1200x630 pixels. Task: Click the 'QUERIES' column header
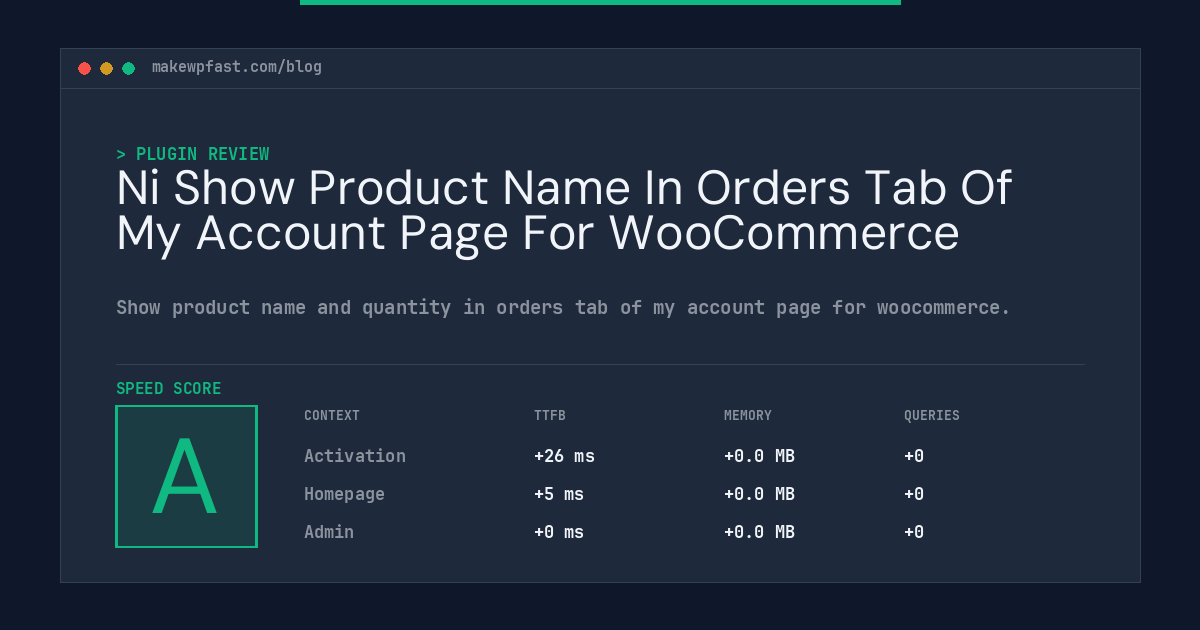coord(932,416)
